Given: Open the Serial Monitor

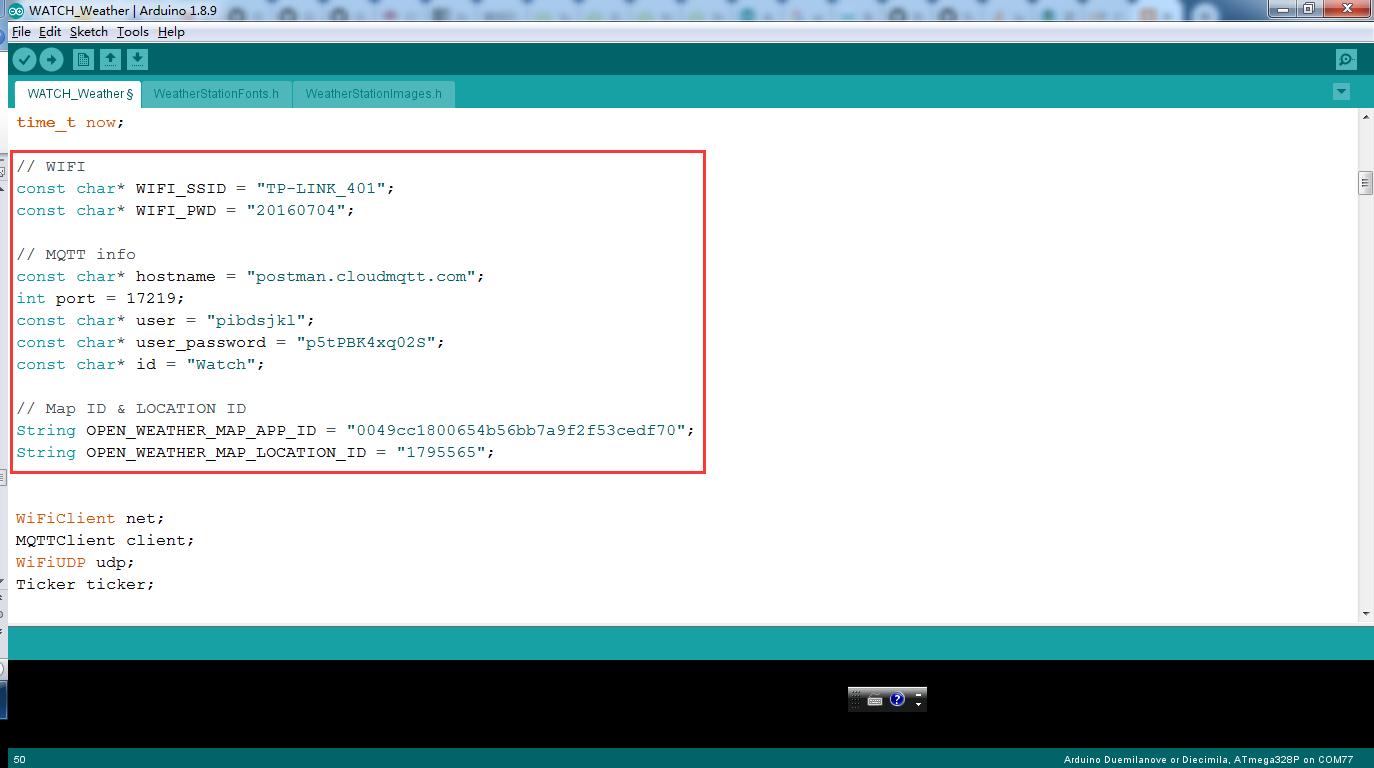Looking at the screenshot, I should (x=1347, y=60).
